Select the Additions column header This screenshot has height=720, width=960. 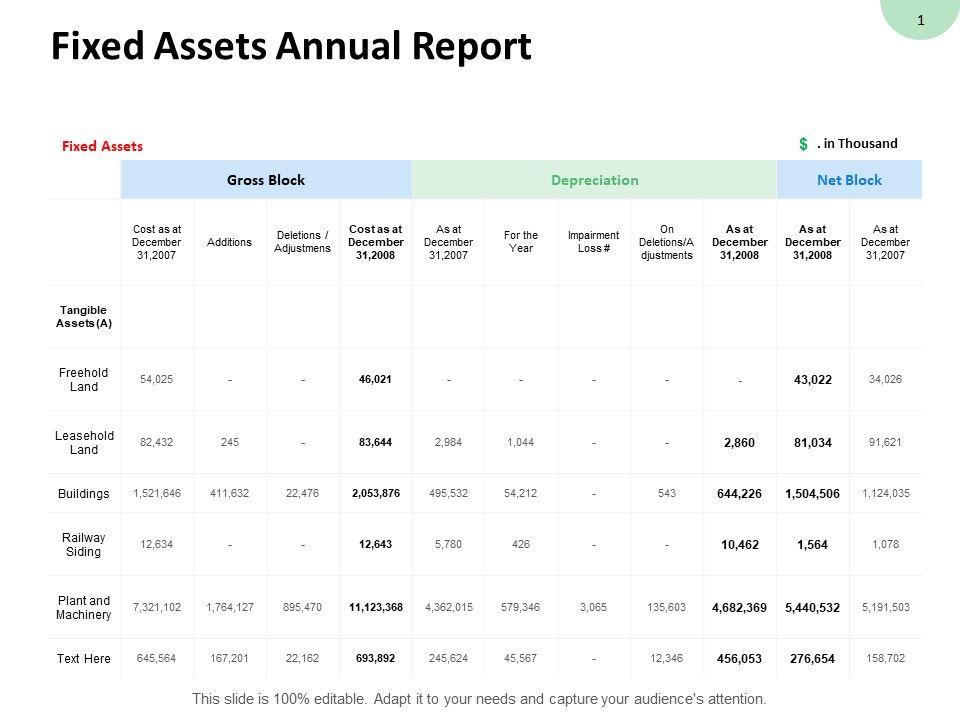pos(229,242)
